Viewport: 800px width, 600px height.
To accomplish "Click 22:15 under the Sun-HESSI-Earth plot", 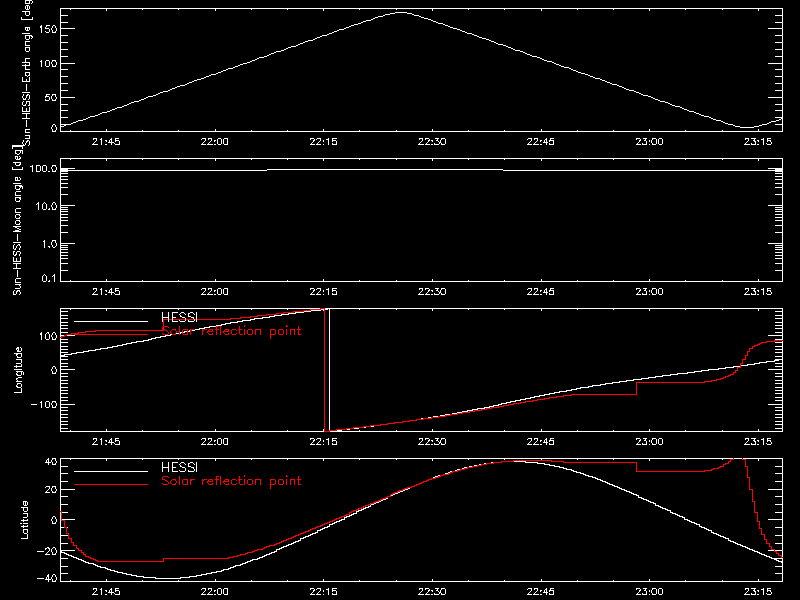I will [x=323, y=142].
